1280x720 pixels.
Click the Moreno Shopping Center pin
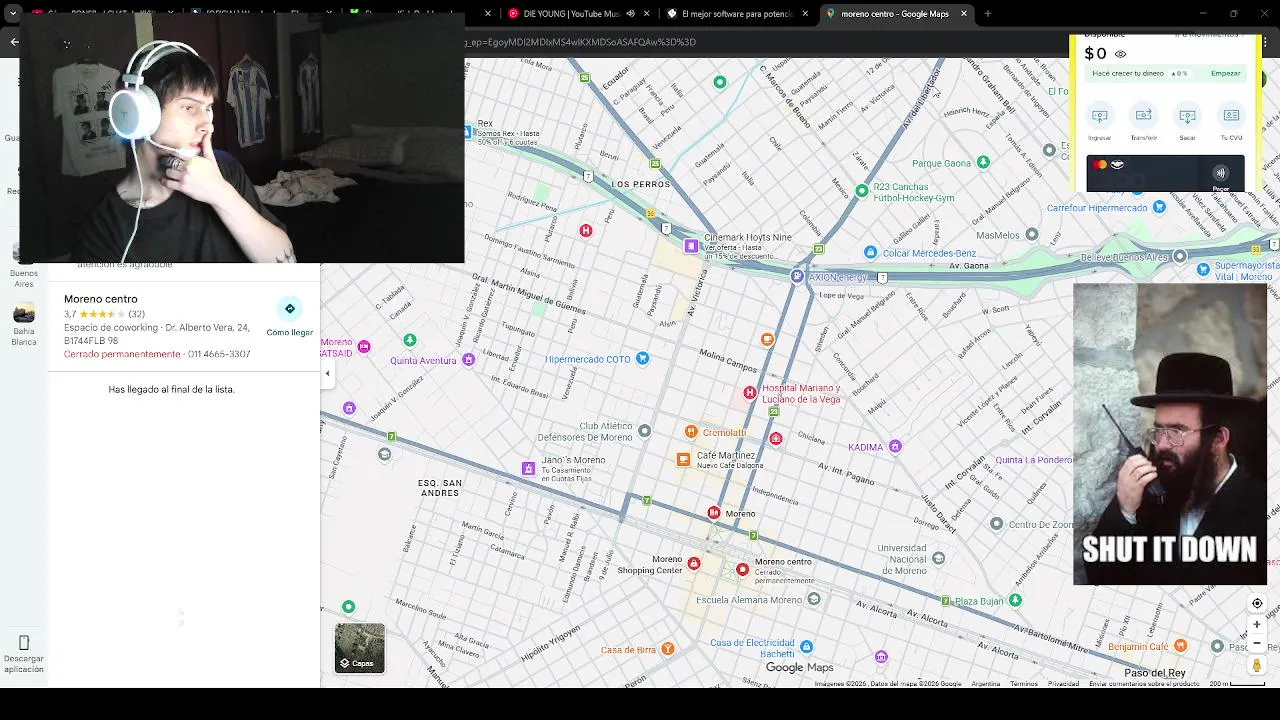click(x=693, y=563)
